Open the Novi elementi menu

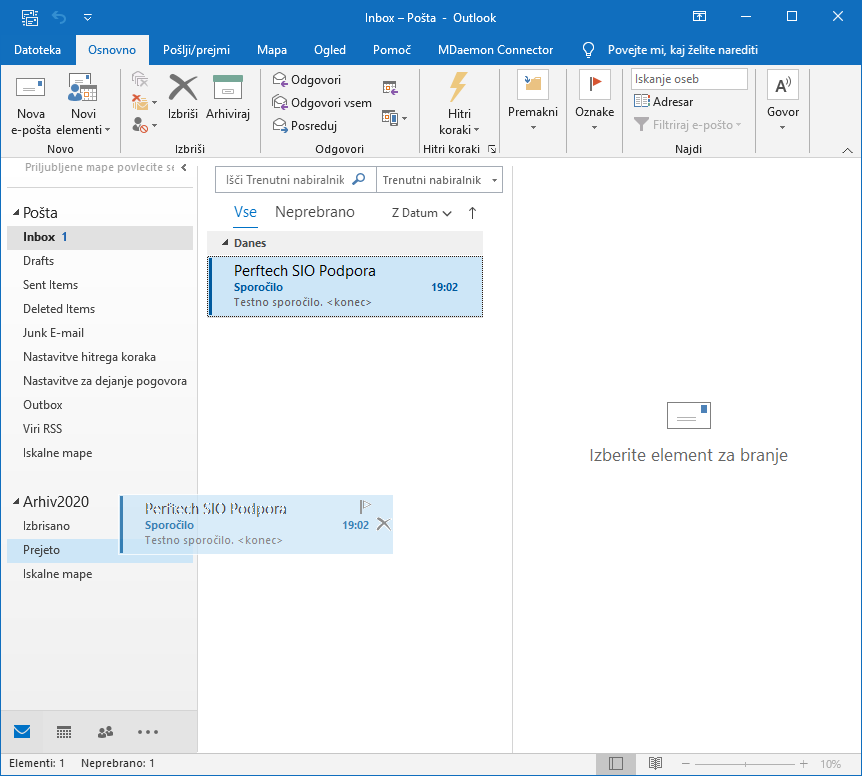click(83, 105)
